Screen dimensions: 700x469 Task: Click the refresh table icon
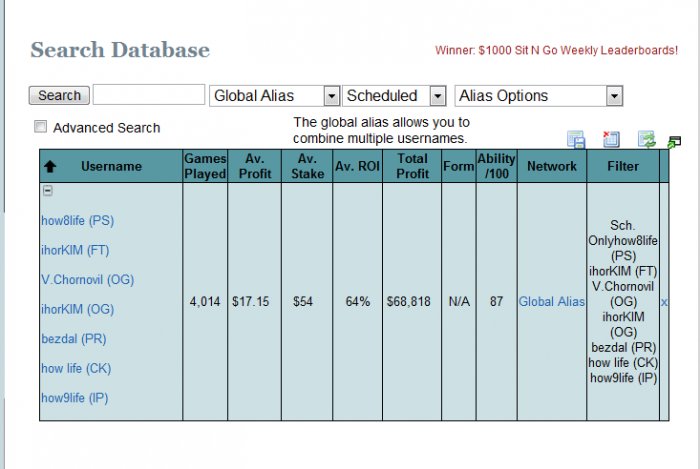[x=646, y=140]
